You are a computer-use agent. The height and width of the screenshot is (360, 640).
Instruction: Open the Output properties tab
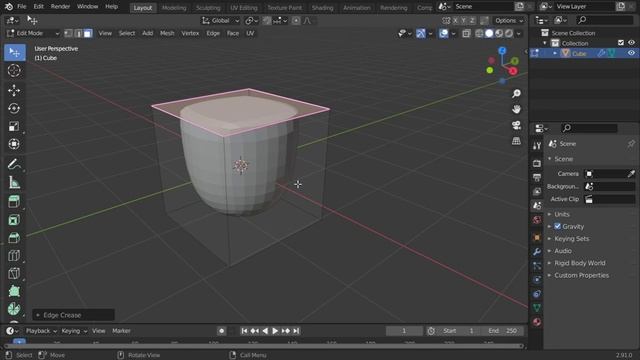point(537,178)
